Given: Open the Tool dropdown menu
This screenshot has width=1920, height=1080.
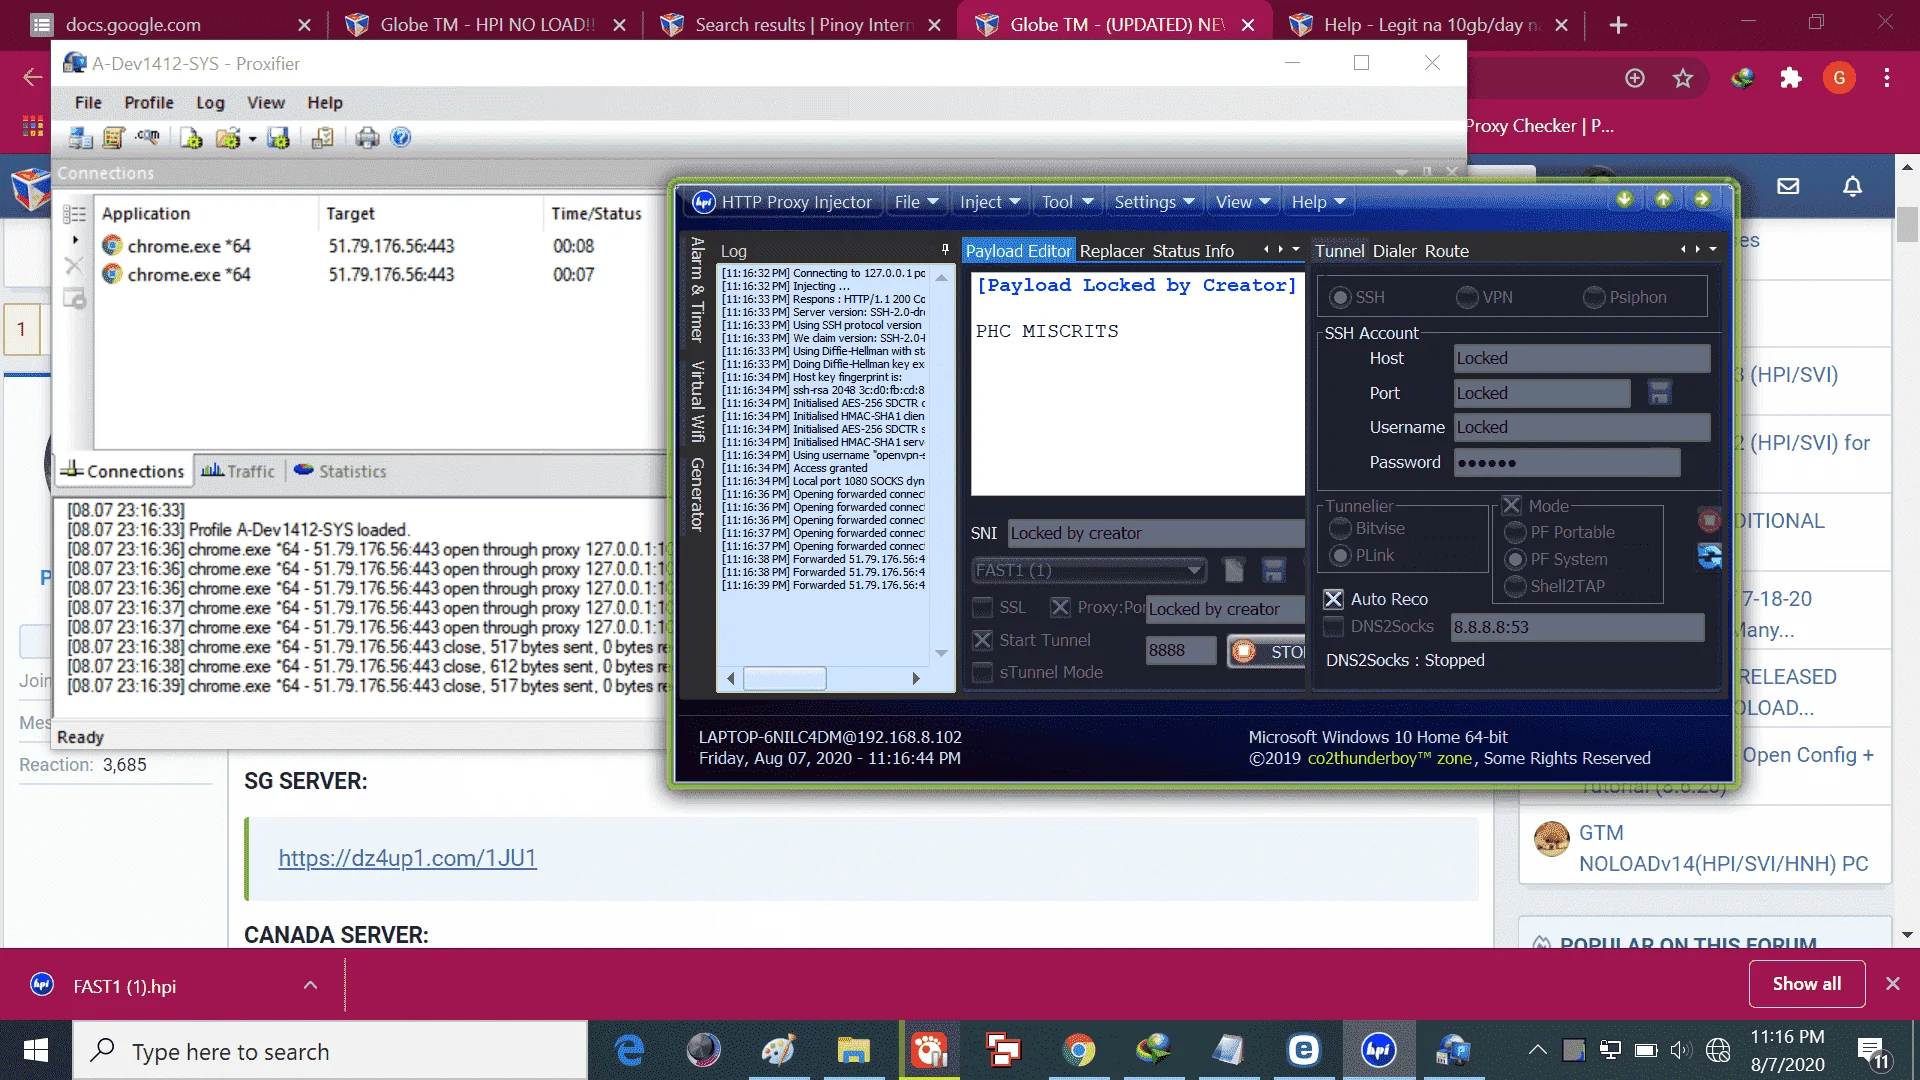Looking at the screenshot, I should coord(1067,202).
